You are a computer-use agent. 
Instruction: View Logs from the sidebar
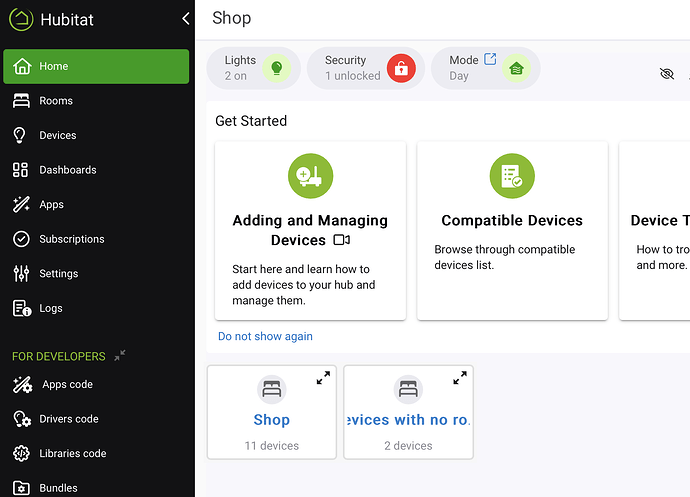(96, 308)
